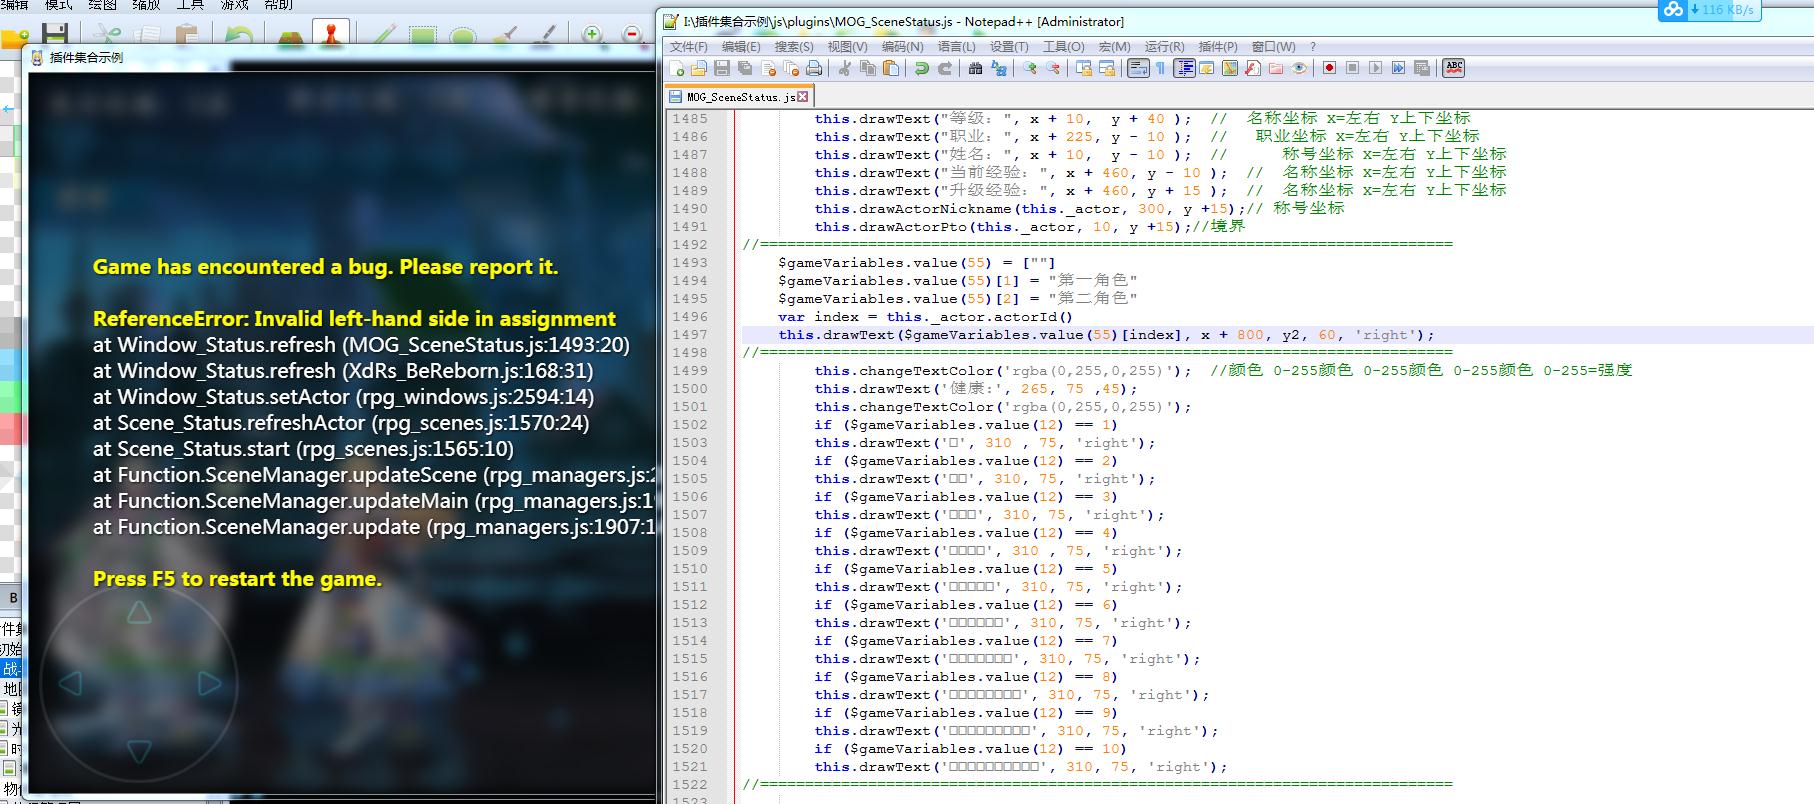This screenshot has height=804, width=1814.
Task: Open the 搜索(S) menu
Action: (x=794, y=47)
